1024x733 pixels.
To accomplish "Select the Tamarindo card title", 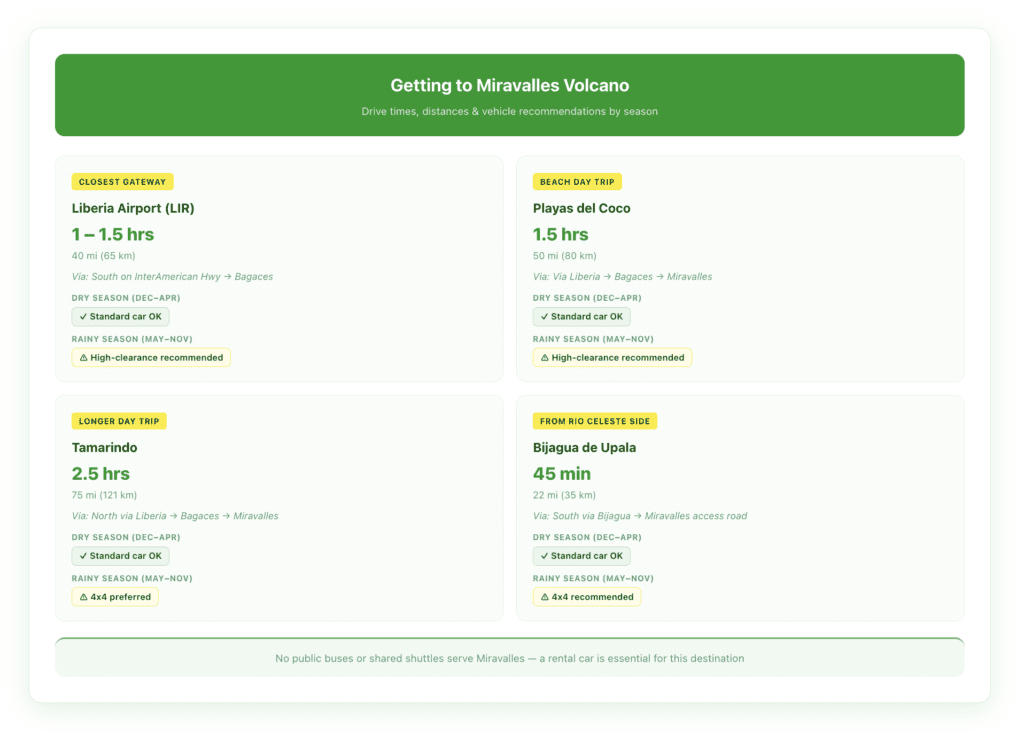I will 104,448.
